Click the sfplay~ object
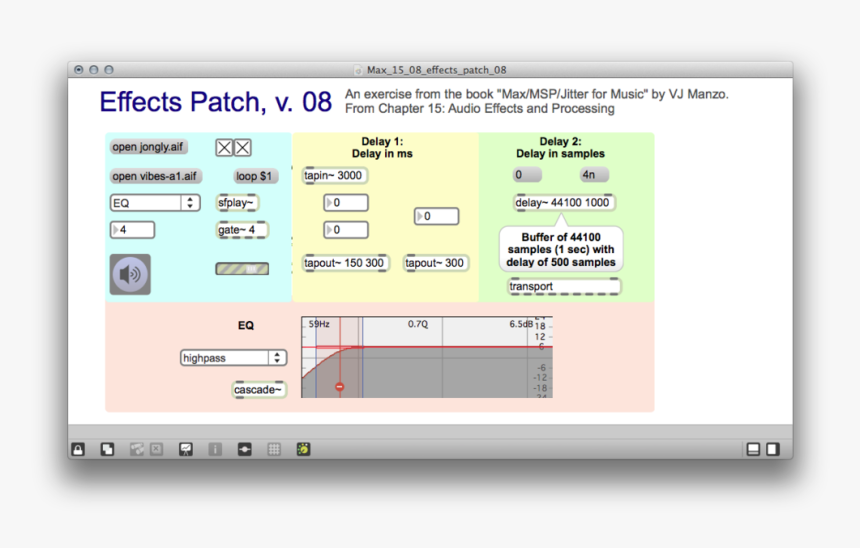The height and width of the screenshot is (548, 860). (236, 203)
